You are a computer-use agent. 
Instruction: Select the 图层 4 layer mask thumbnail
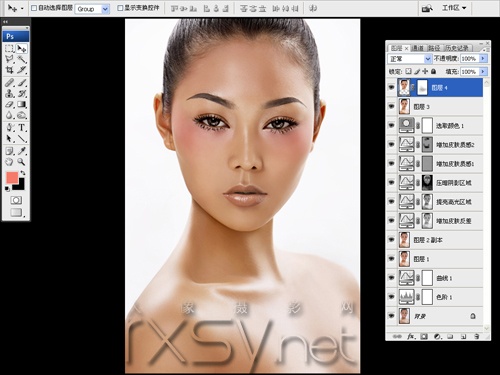point(422,88)
